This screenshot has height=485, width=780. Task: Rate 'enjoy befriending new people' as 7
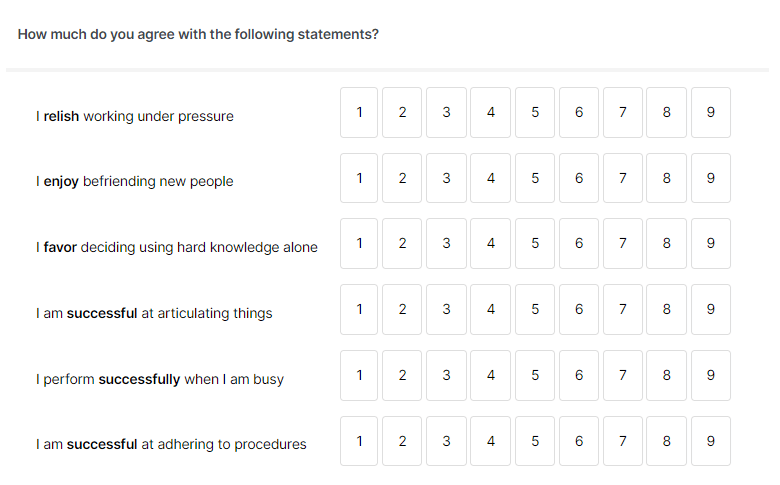coord(623,178)
